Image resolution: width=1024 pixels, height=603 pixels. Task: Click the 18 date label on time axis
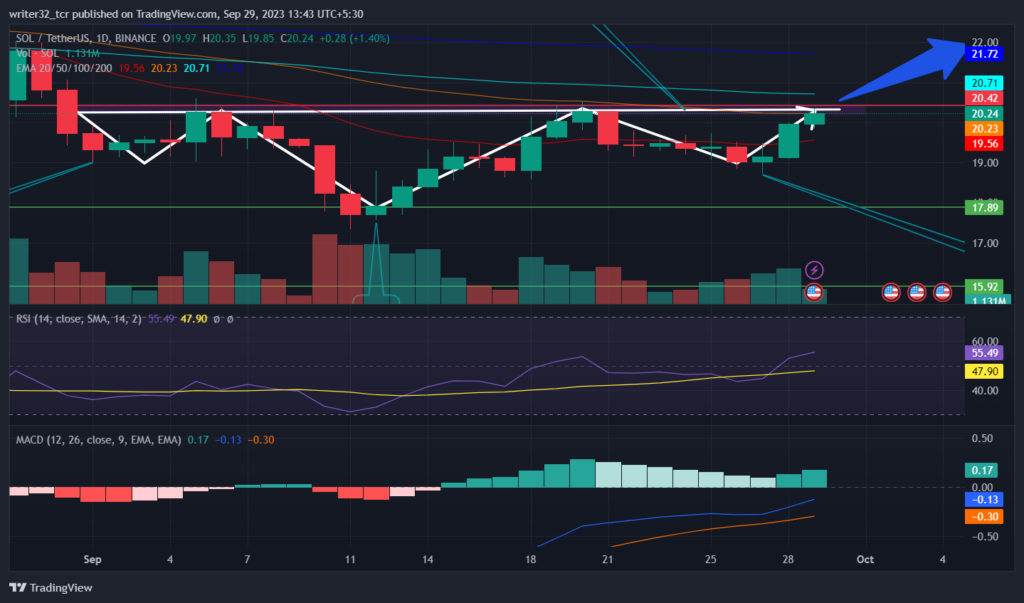(530, 559)
